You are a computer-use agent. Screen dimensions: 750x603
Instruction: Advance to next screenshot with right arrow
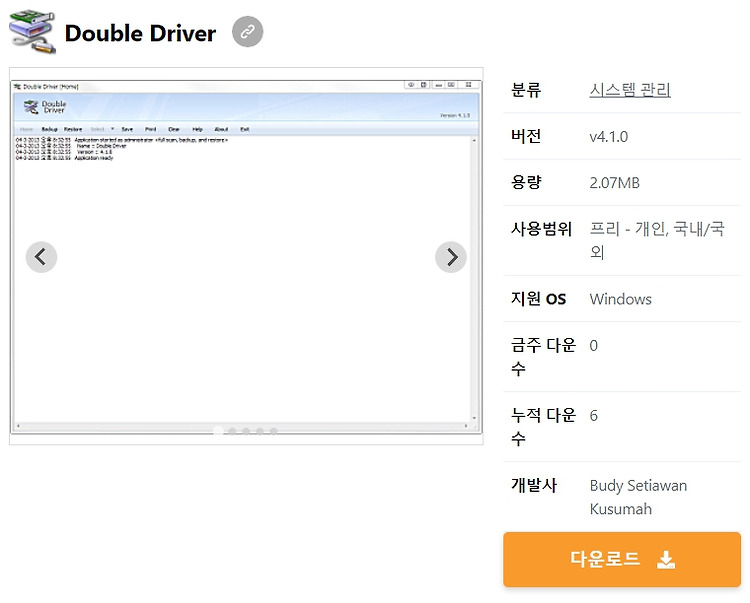[x=451, y=257]
